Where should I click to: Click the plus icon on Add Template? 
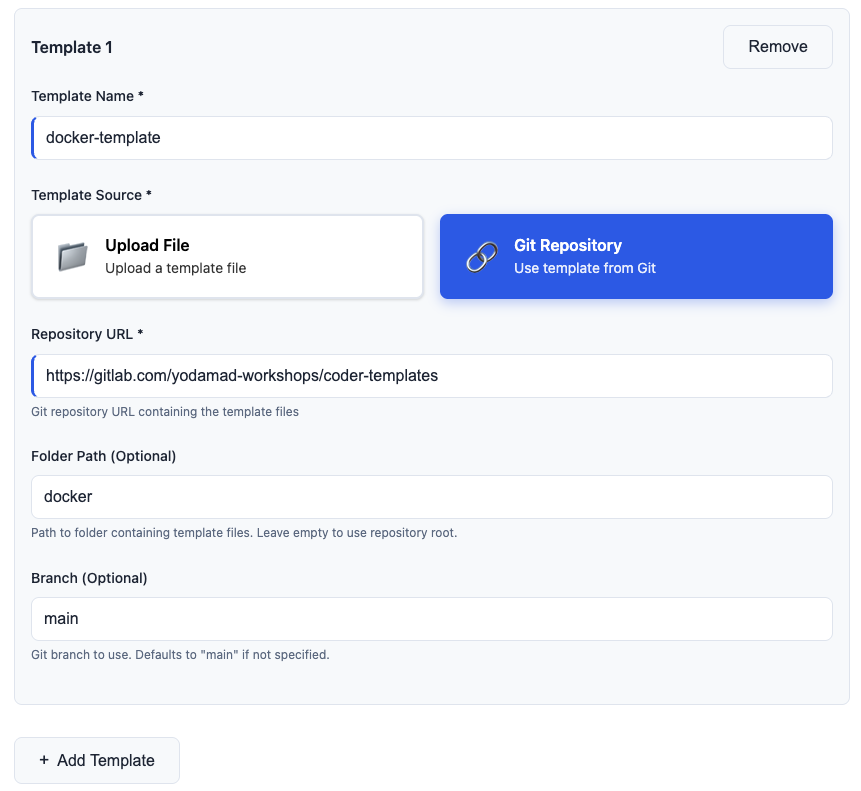(x=44, y=760)
